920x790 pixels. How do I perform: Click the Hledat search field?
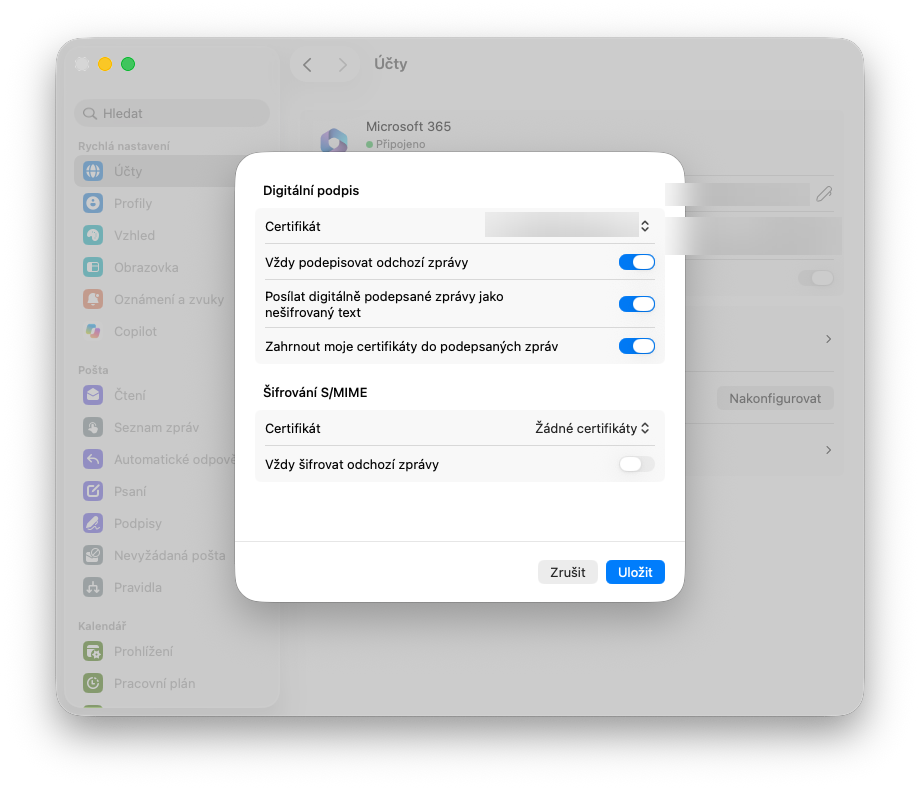(172, 113)
